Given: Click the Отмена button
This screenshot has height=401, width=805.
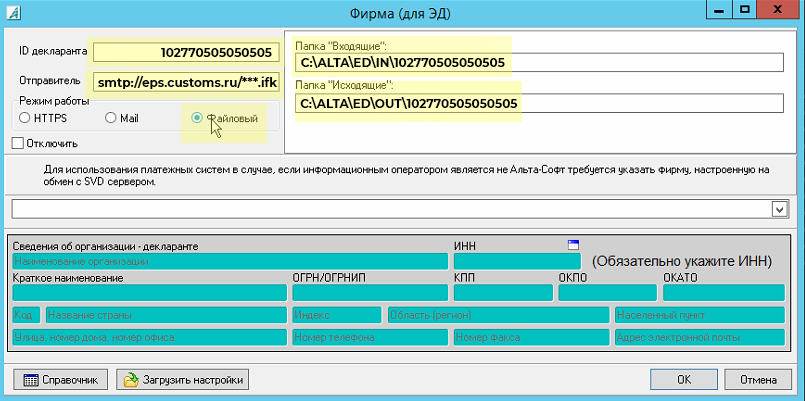Looking at the screenshot, I should point(758,380).
